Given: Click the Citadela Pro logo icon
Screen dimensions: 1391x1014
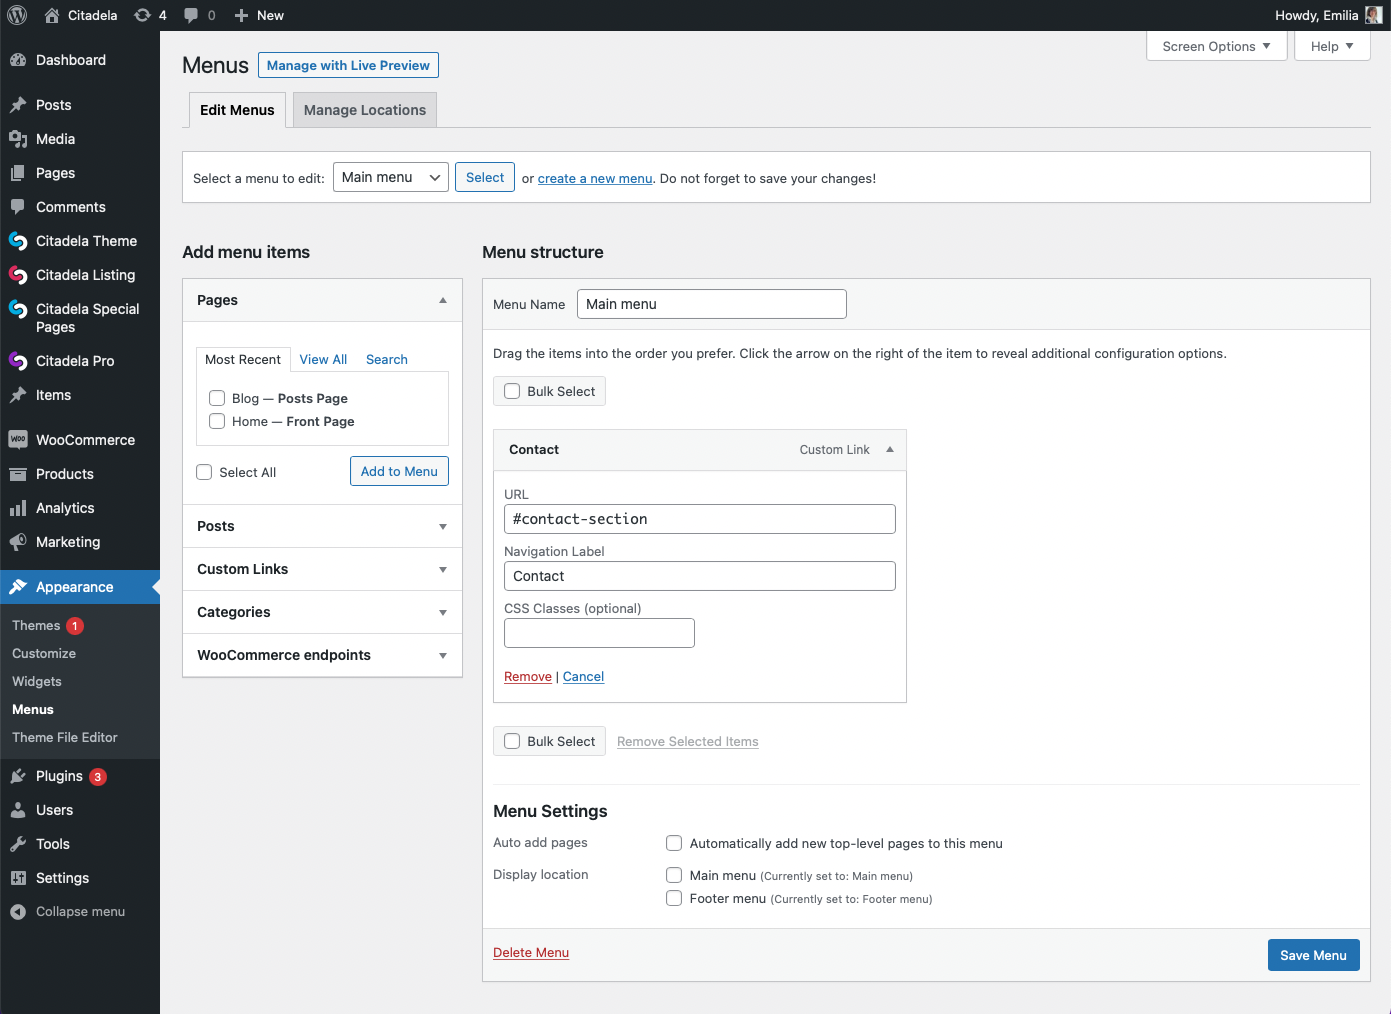Looking at the screenshot, I should (18, 361).
